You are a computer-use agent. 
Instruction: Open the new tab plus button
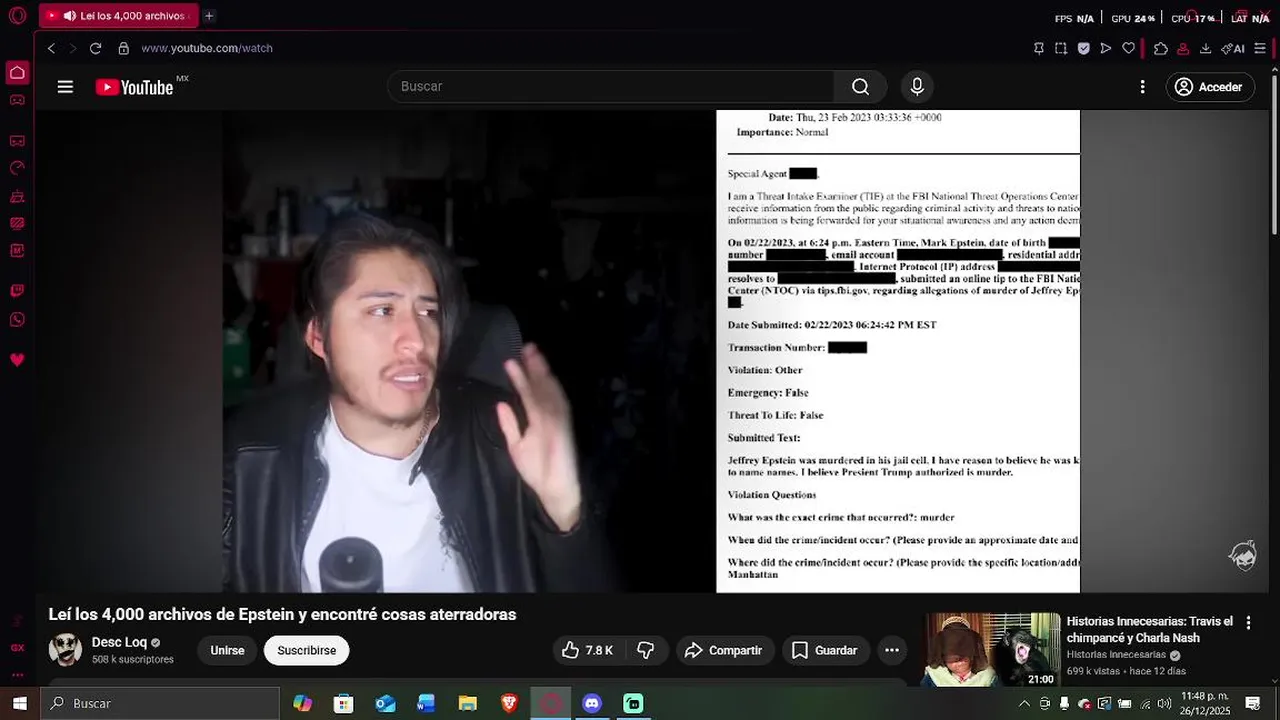pyautogui.click(x=209, y=16)
